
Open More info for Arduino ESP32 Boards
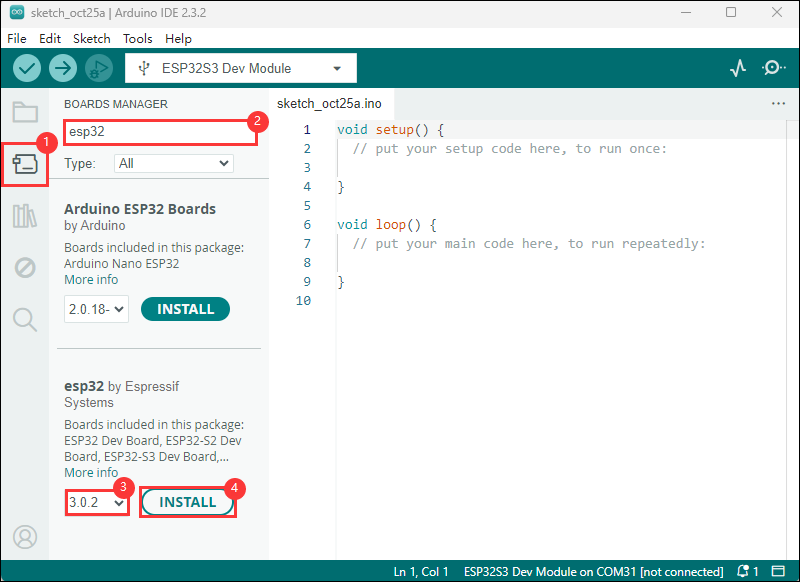91,280
